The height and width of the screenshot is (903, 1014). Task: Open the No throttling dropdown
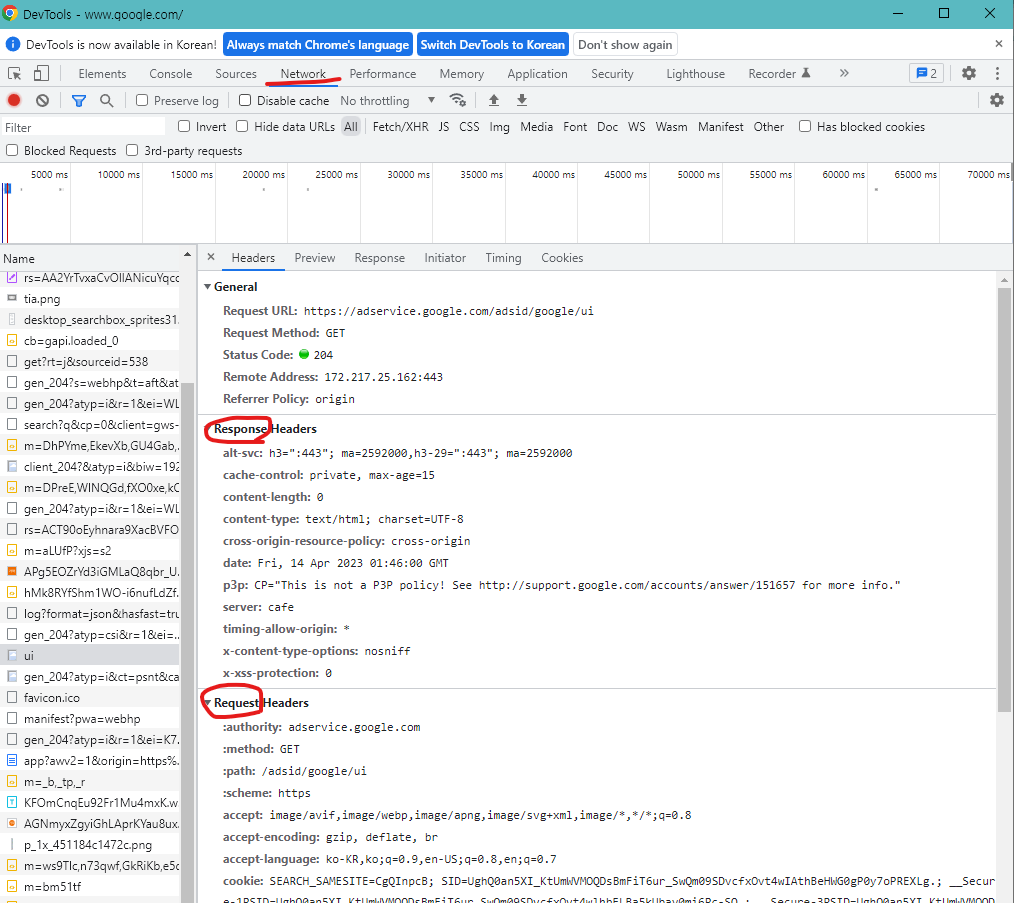pos(387,100)
